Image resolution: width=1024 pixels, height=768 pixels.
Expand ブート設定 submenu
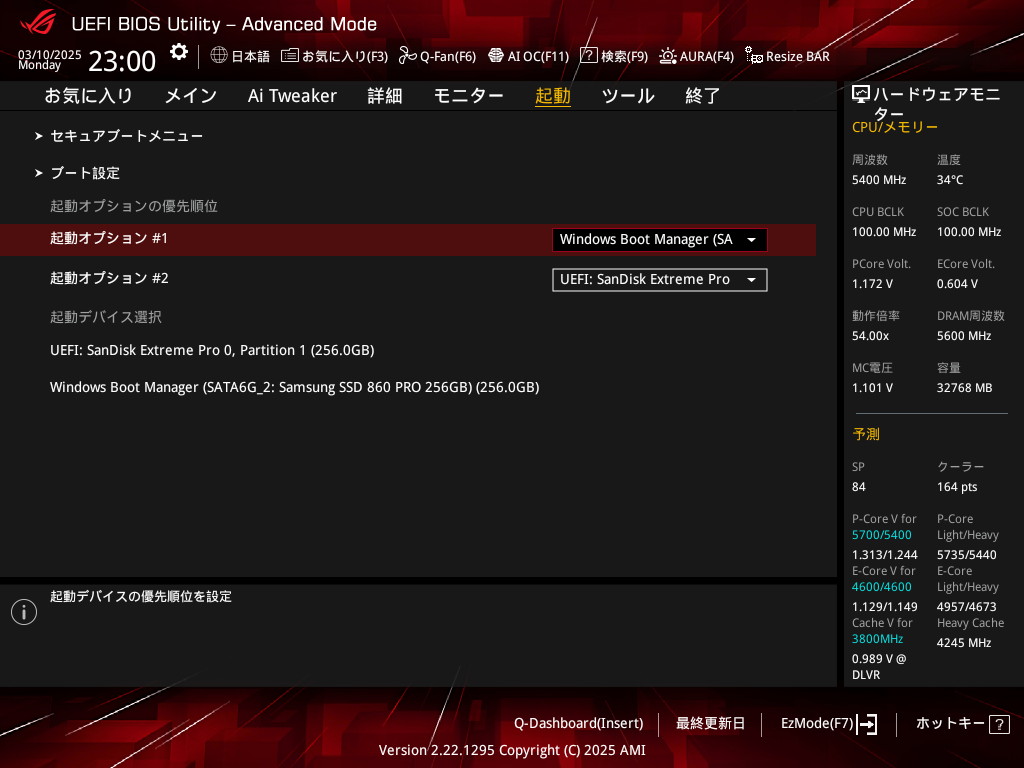85,173
